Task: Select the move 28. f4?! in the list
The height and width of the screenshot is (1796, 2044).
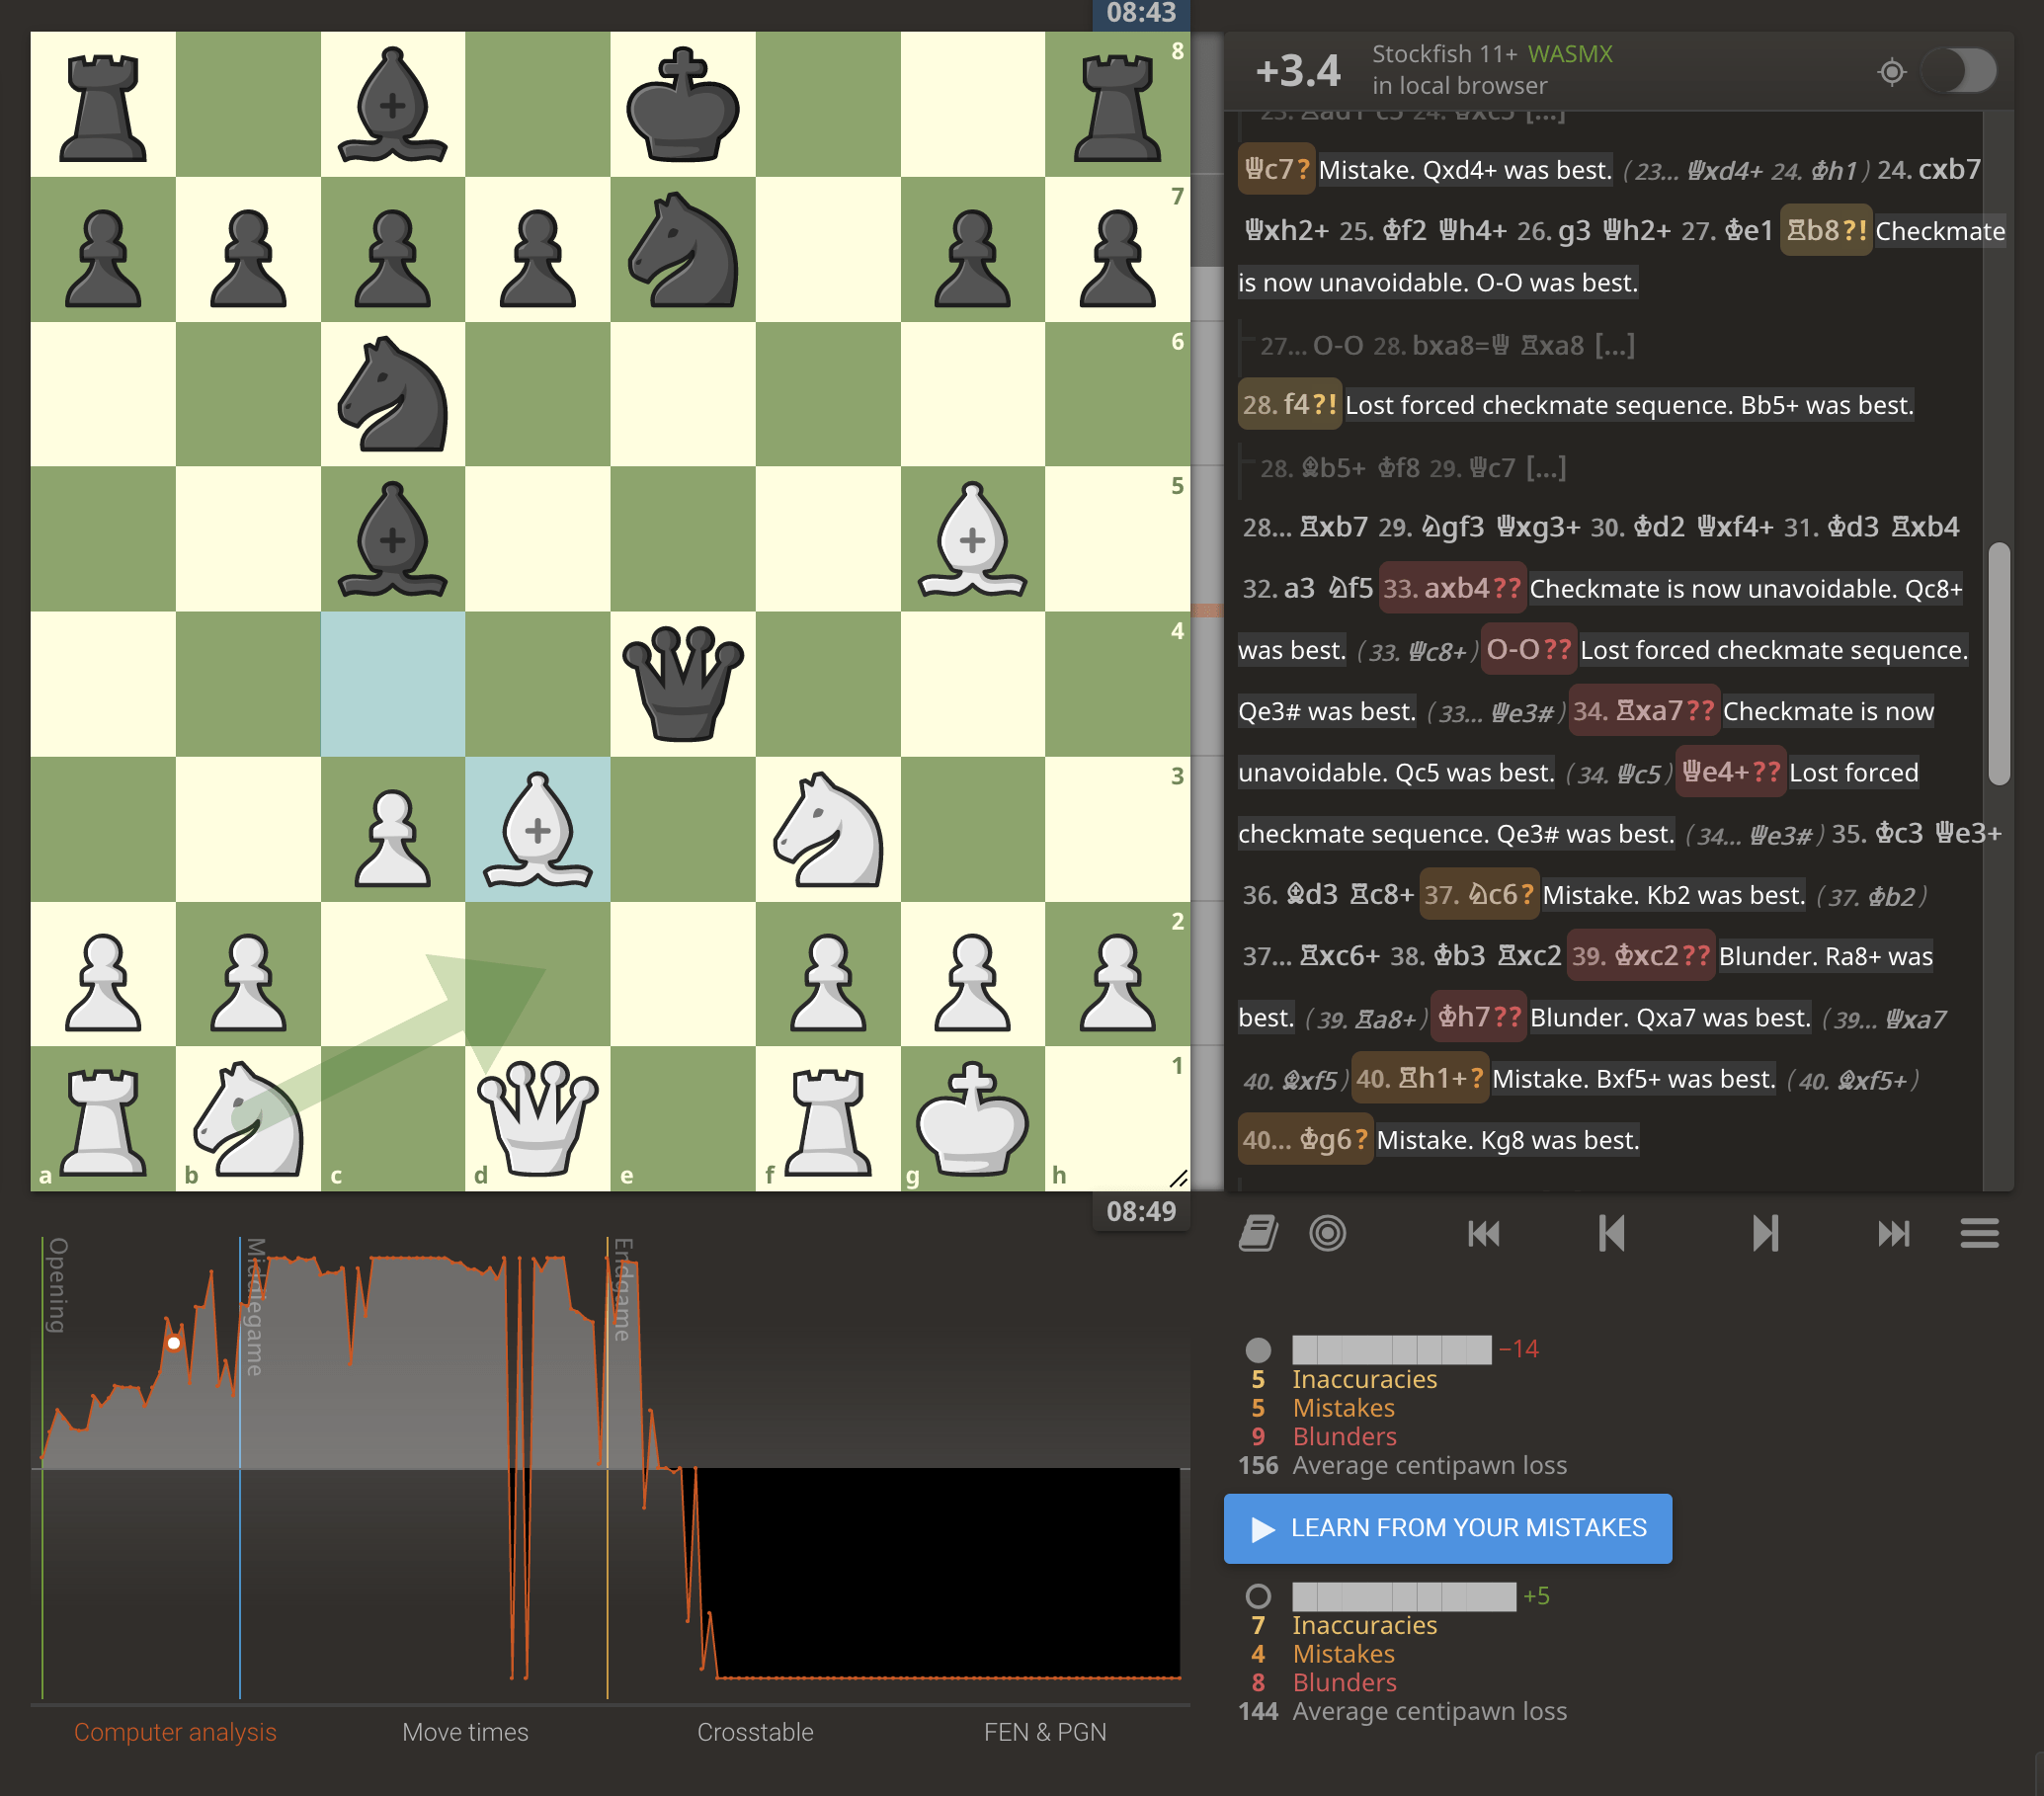Action: [x=1289, y=406]
